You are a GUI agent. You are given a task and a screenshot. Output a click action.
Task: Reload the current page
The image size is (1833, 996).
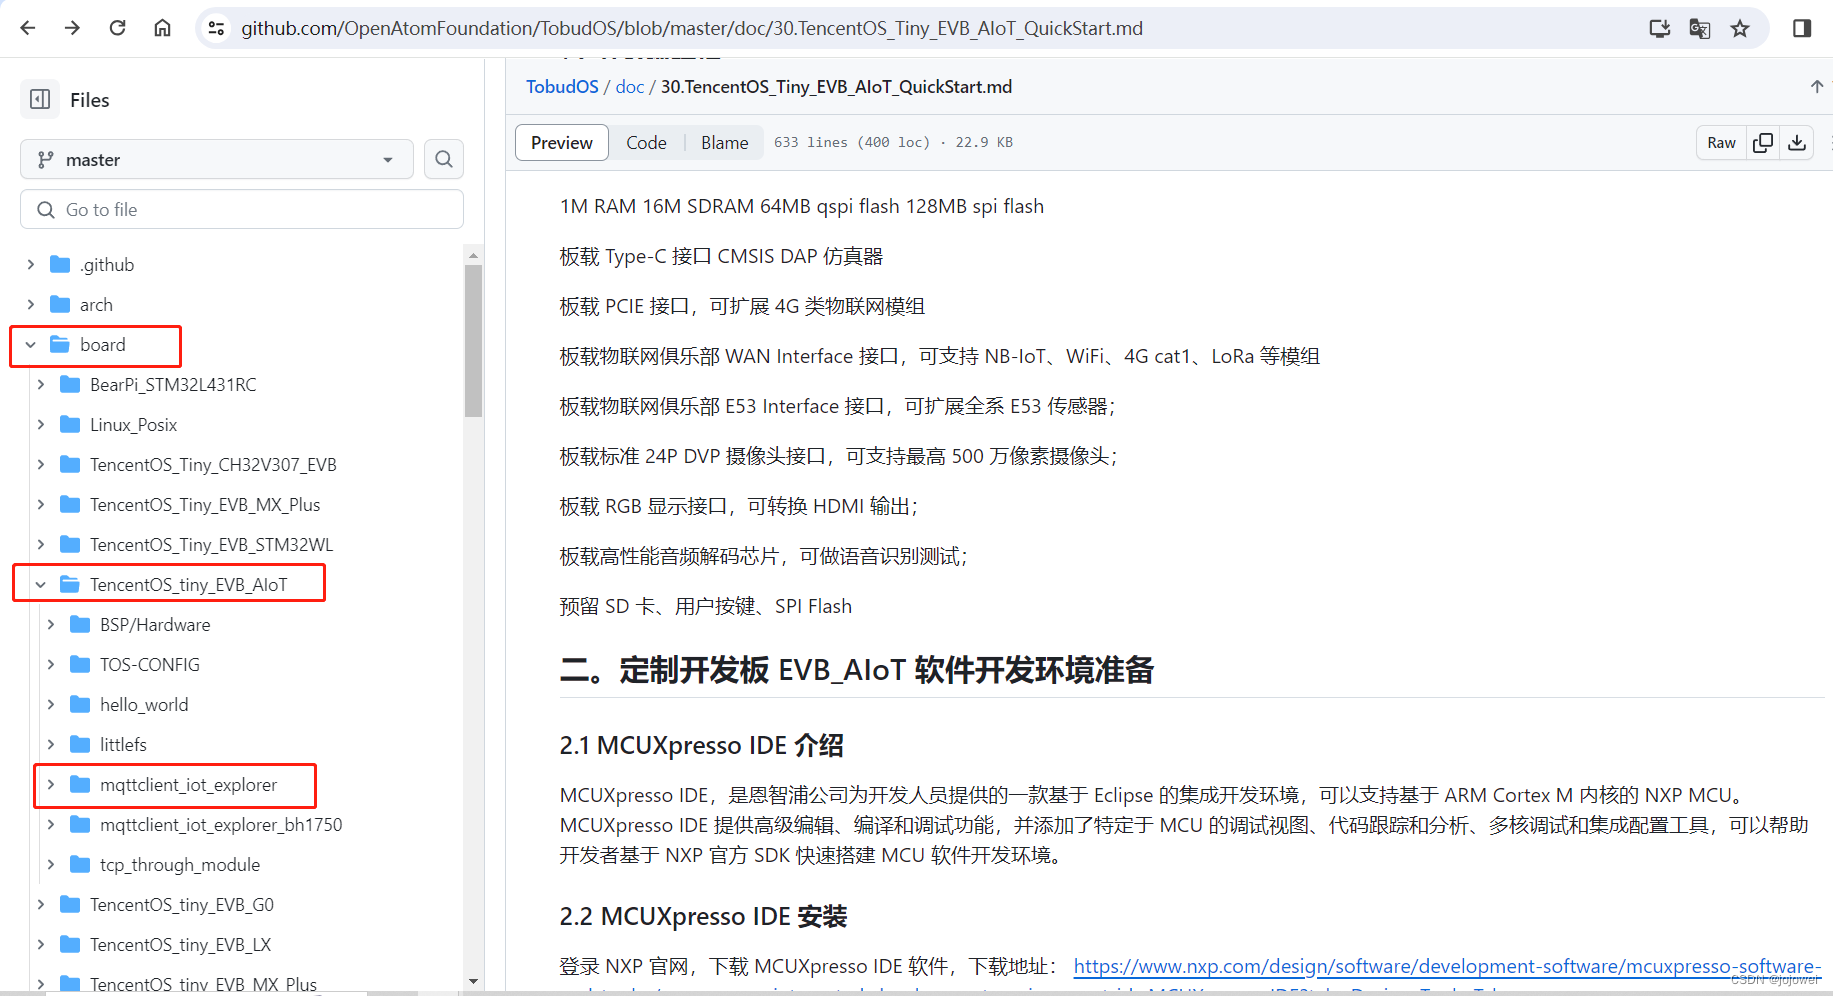(117, 28)
